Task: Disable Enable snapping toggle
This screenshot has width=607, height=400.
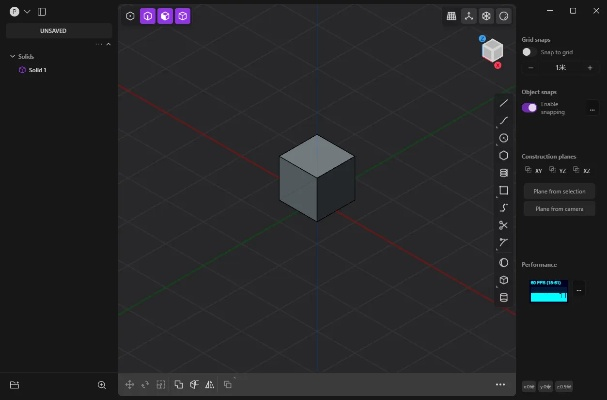Action: click(x=529, y=108)
